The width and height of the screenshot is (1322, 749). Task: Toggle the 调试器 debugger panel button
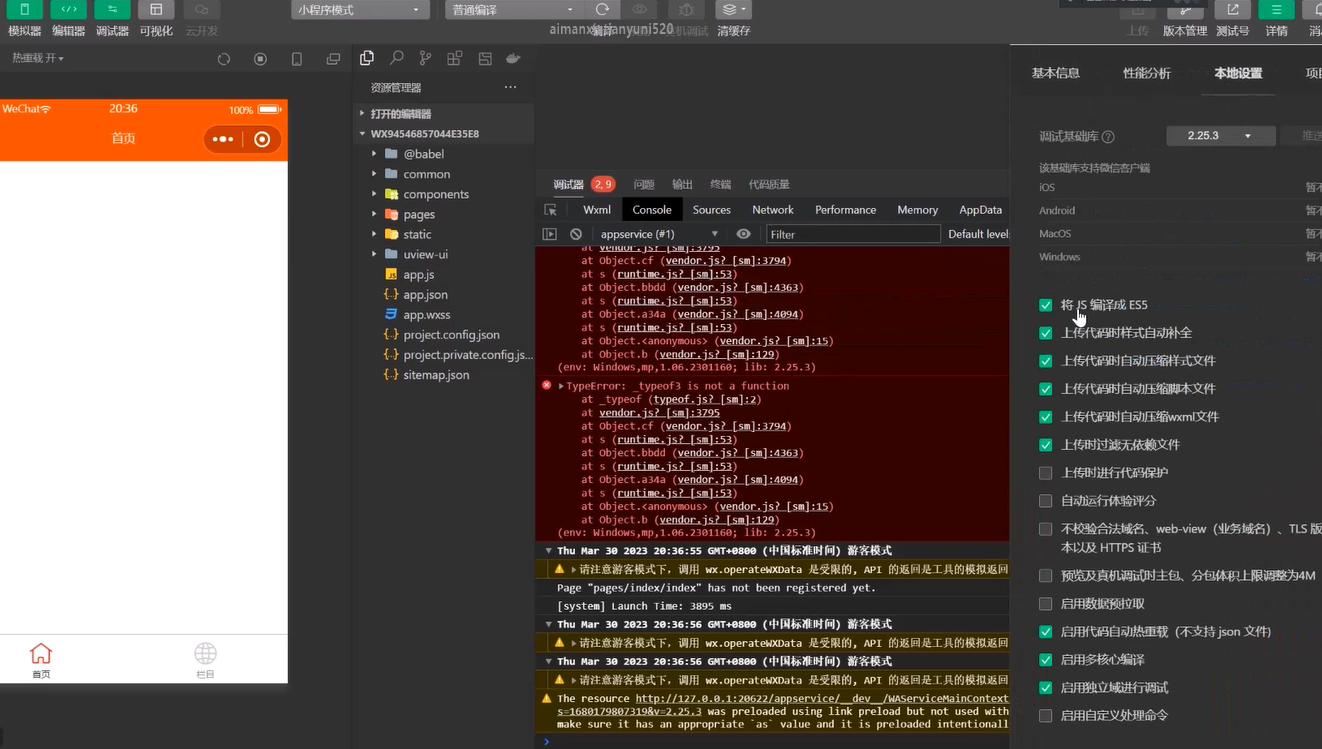112,9
